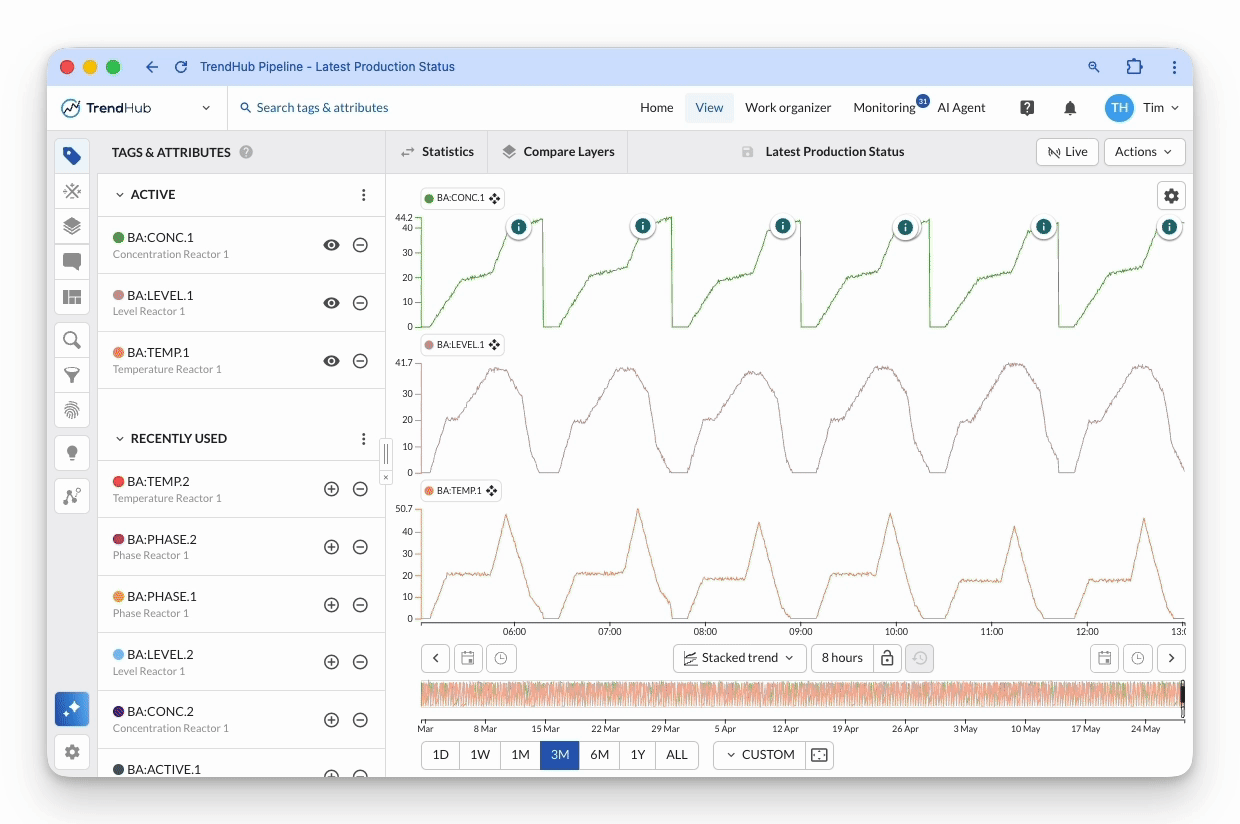The height and width of the screenshot is (824, 1240).
Task: Select the filter funnel icon in sidebar
Action: 72,375
